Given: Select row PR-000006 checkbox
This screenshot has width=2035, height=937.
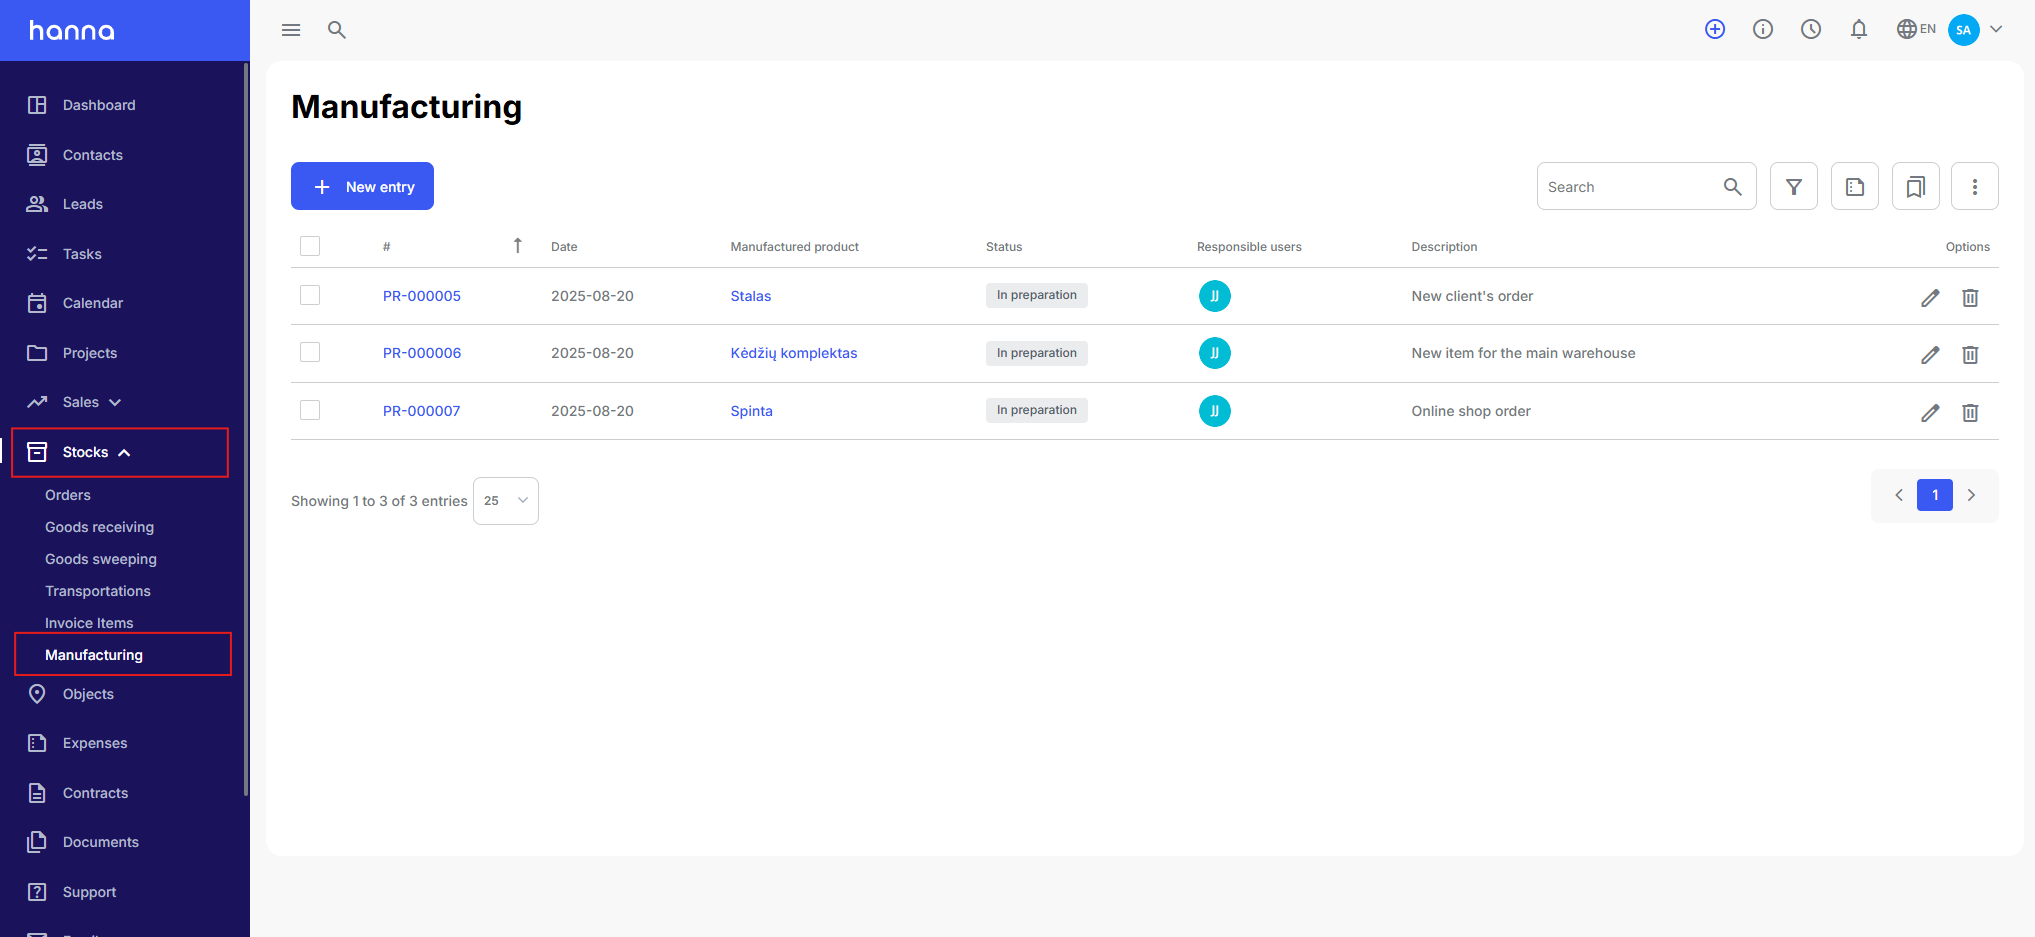Looking at the screenshot, I should 310,352.
